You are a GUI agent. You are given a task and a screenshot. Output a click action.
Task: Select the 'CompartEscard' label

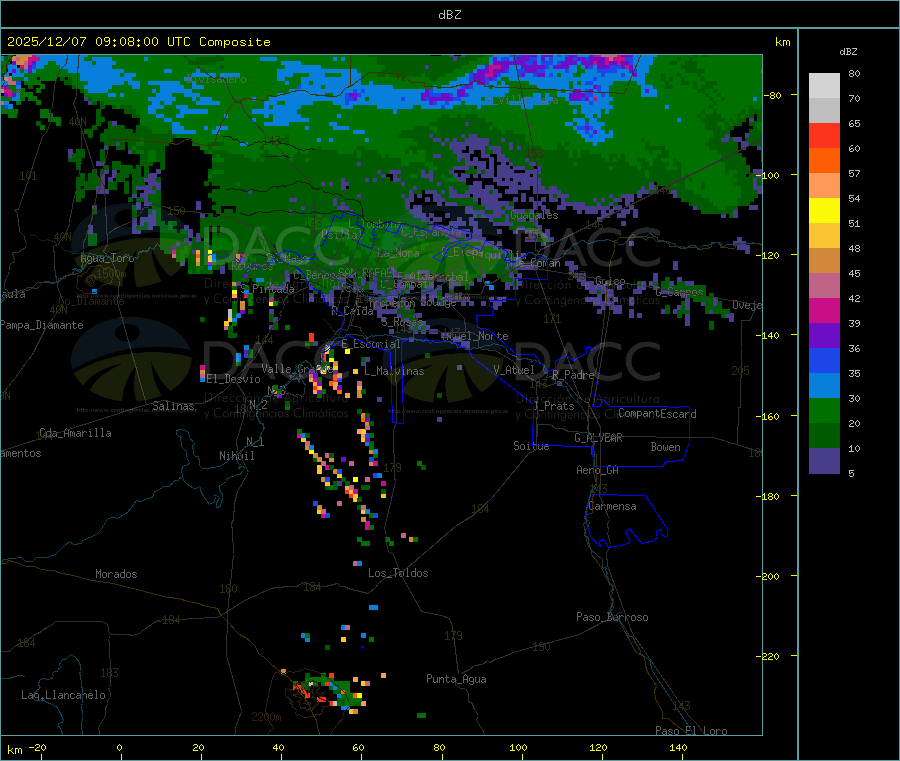657,414
